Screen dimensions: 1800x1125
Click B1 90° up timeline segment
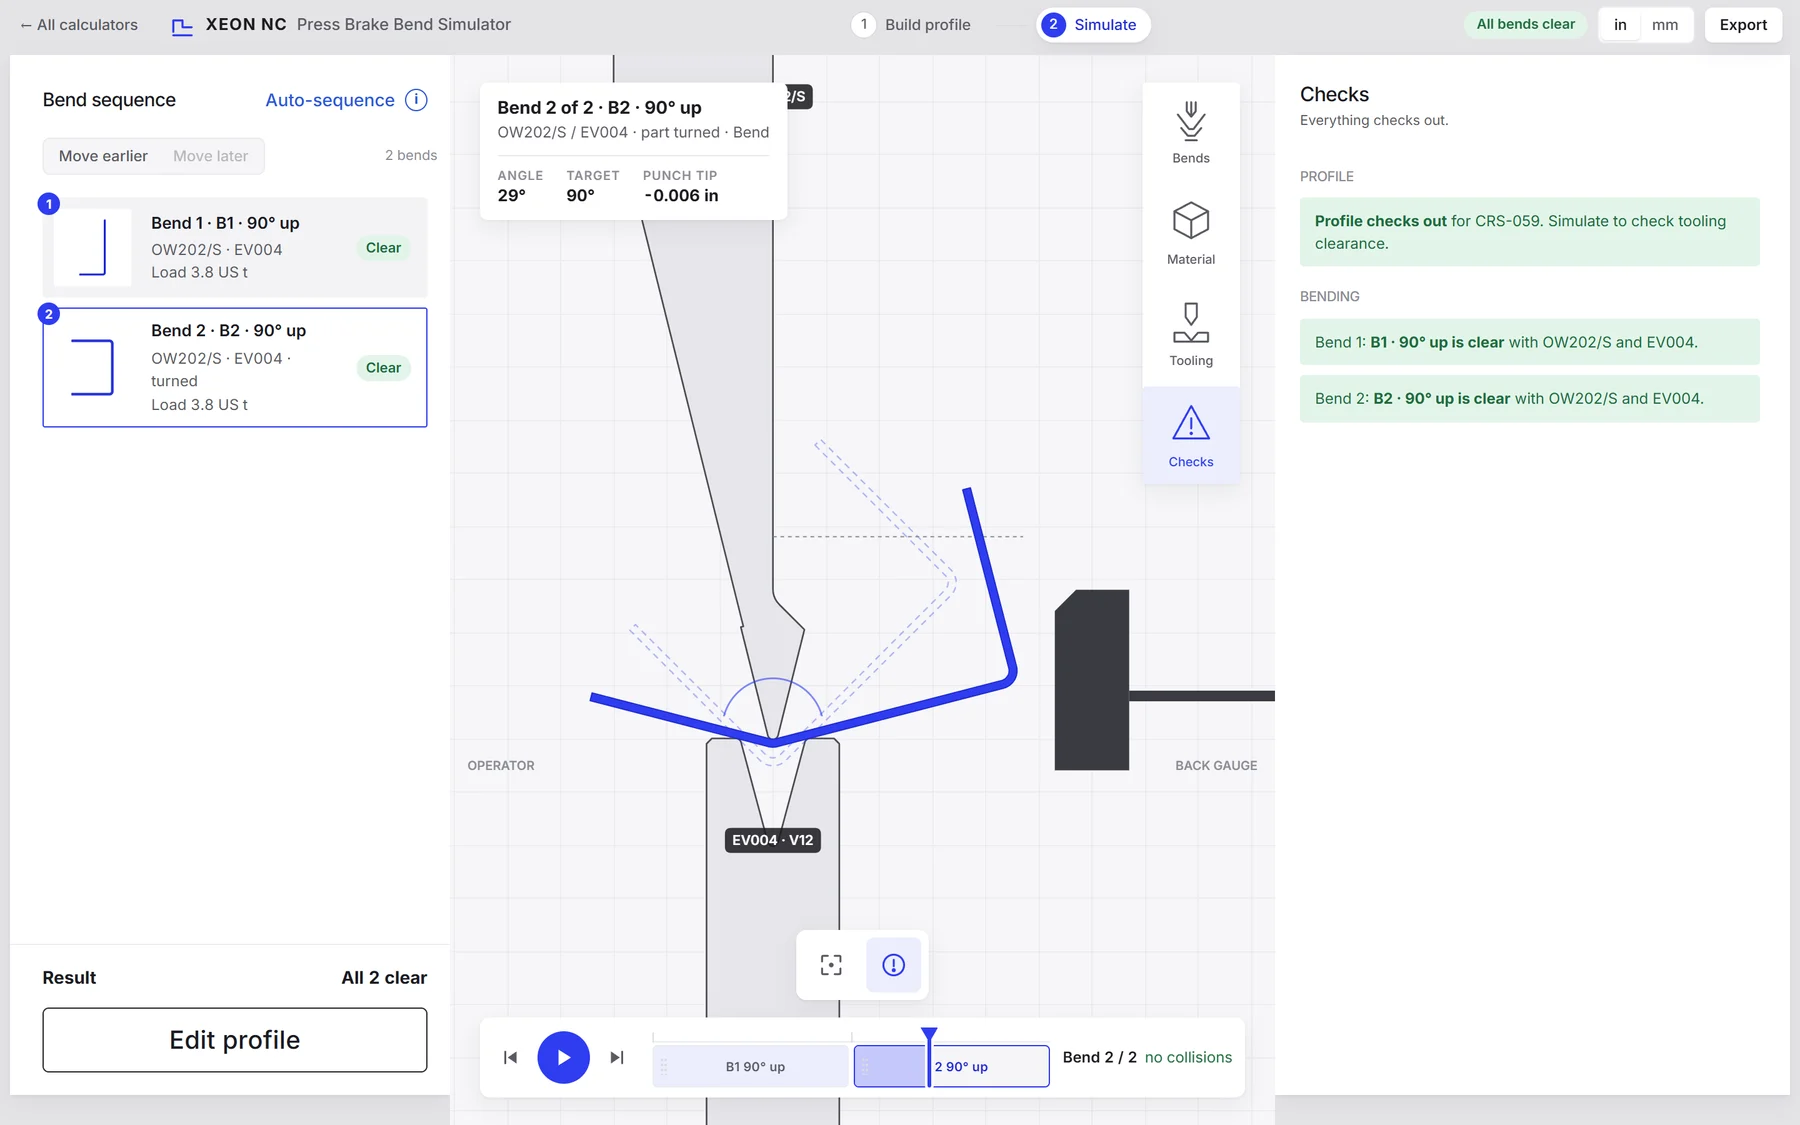coord(750,1066)
